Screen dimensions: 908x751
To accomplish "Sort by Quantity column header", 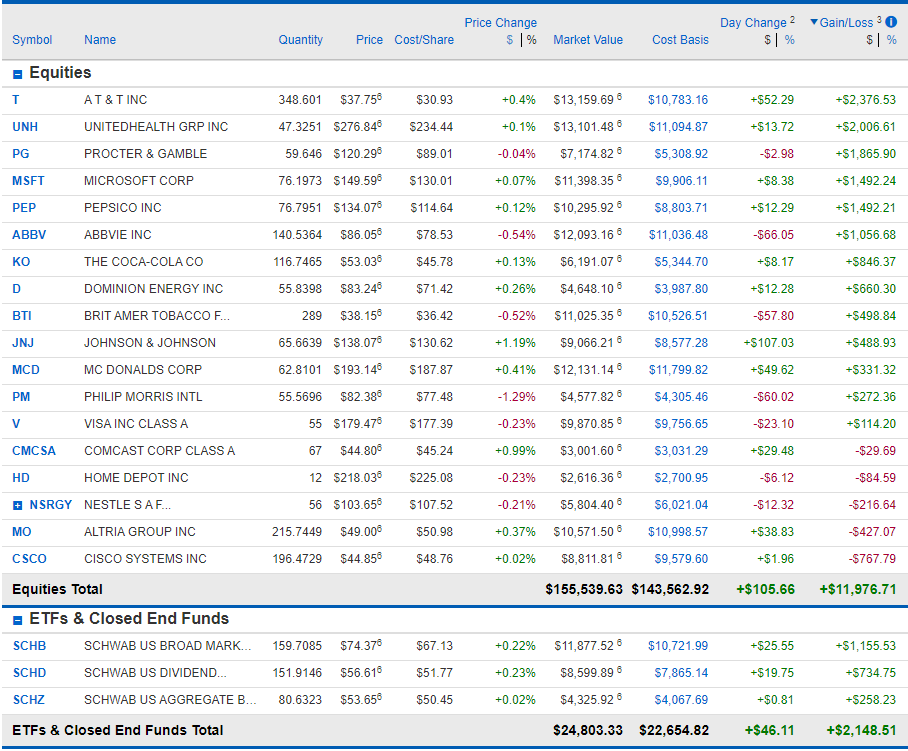I will coord(300,40).
